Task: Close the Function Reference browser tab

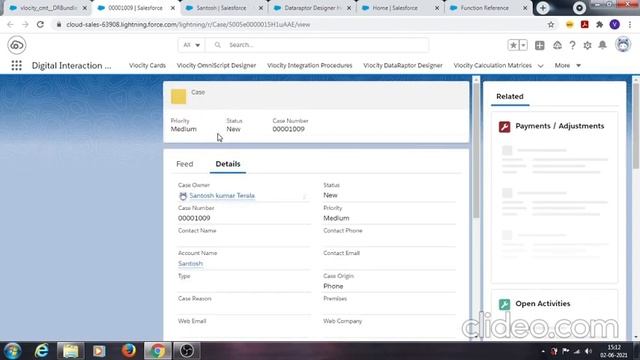Action: [525, 8]
